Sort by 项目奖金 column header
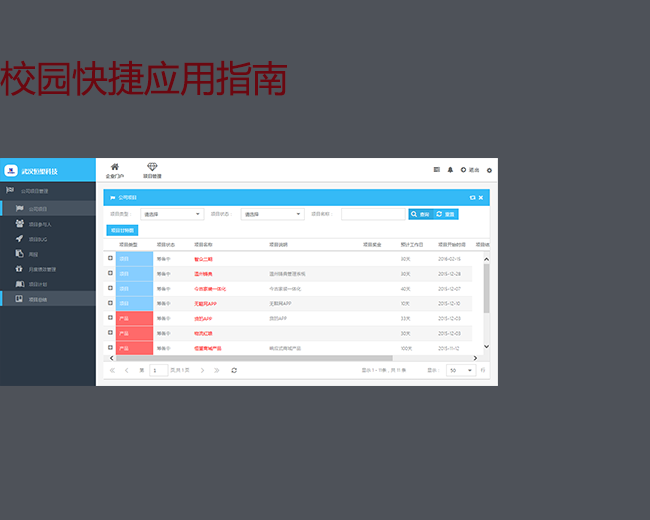The image size is (650, 520). pyautogui.click(x=372, y=245)
